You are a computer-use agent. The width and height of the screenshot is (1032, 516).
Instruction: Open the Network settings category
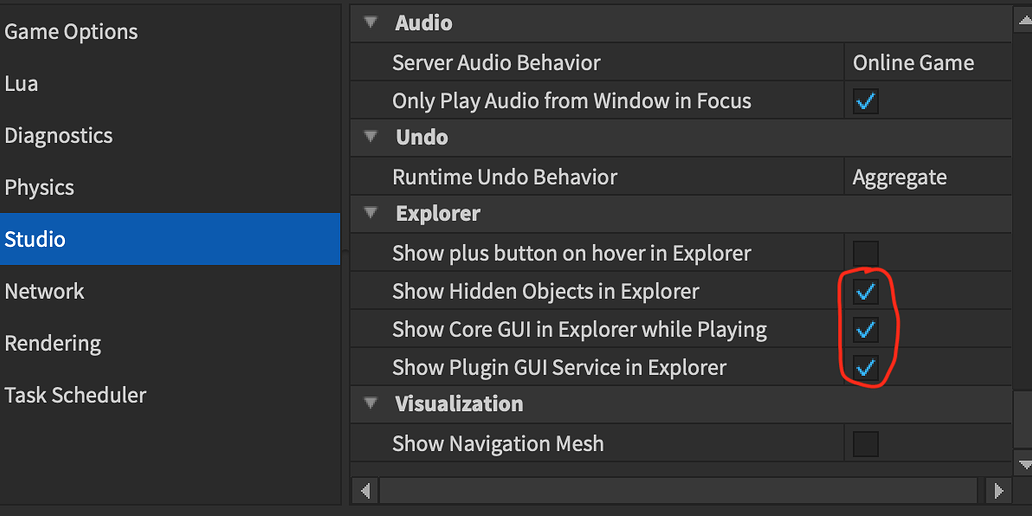(x=44, y=292)
